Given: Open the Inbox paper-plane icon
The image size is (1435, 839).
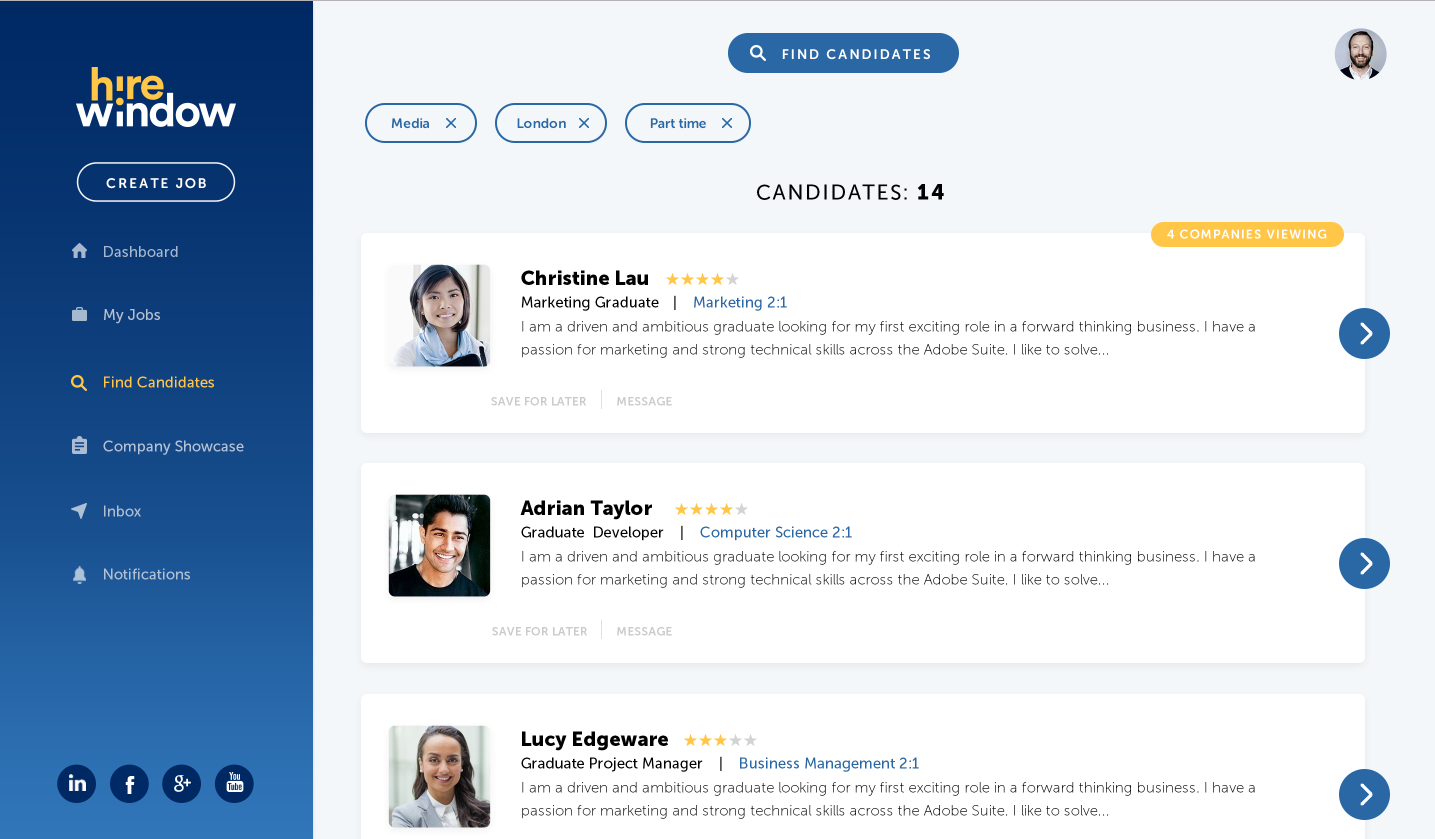Looking at the screenshot, I should [x=79, y=511].
